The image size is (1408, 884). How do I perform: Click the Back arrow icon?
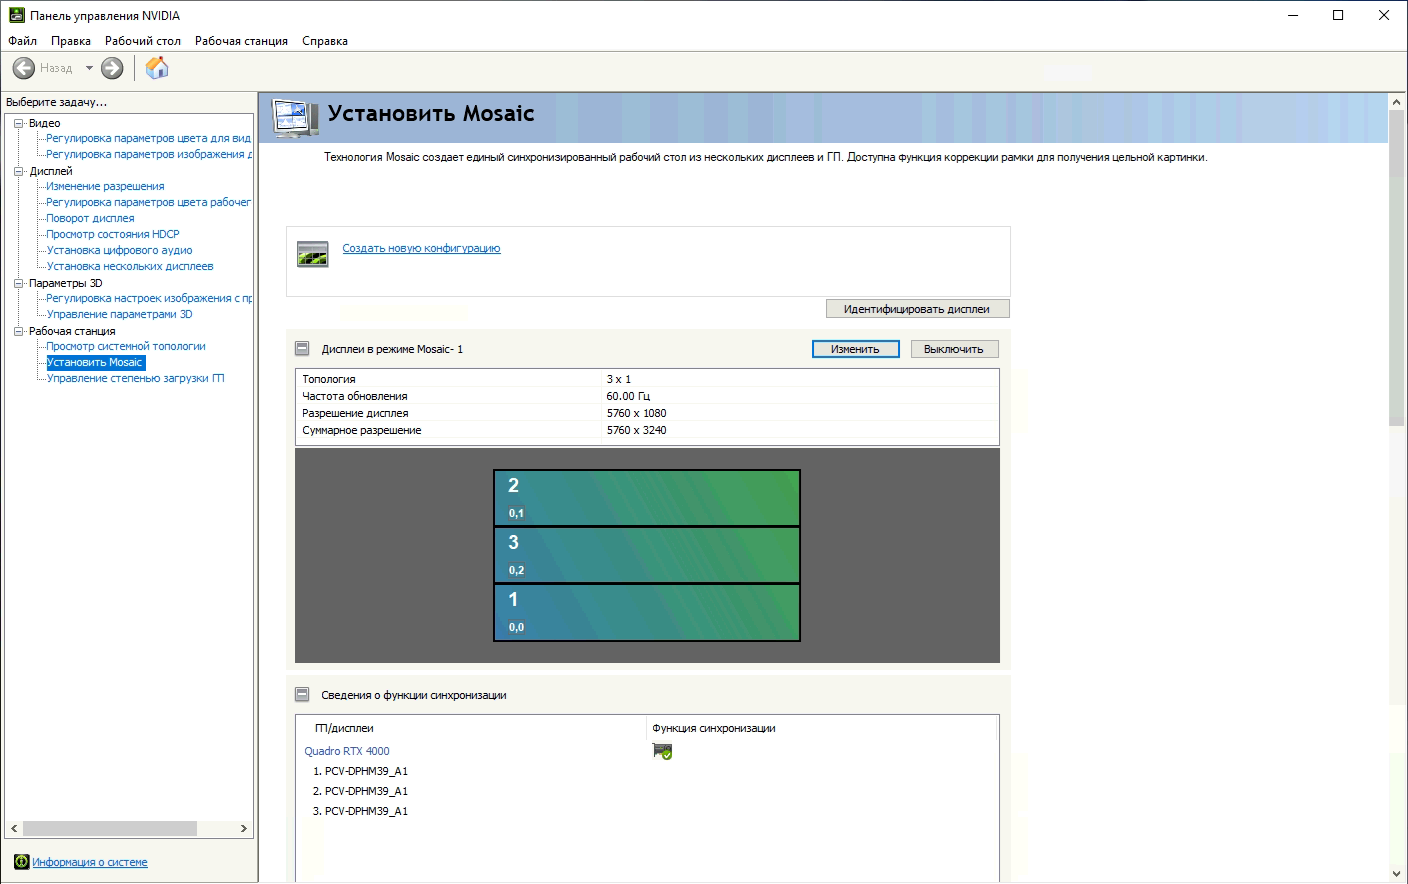coord(24,68)
